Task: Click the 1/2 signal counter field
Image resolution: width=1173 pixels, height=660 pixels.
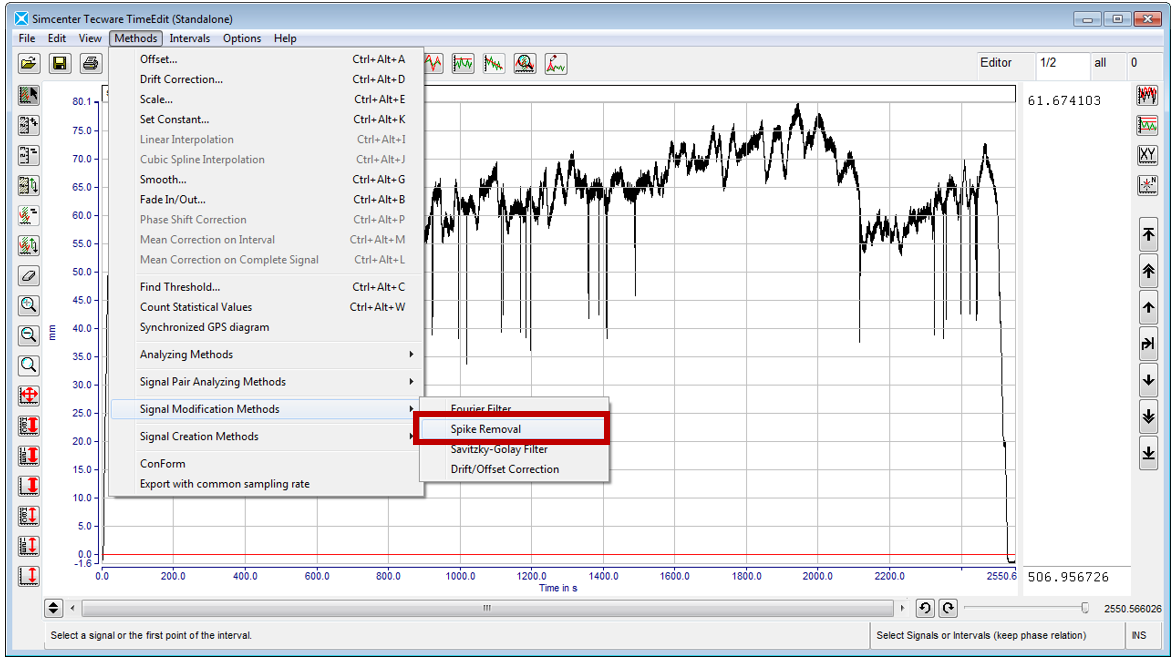Action: (x=1062, y=64)
